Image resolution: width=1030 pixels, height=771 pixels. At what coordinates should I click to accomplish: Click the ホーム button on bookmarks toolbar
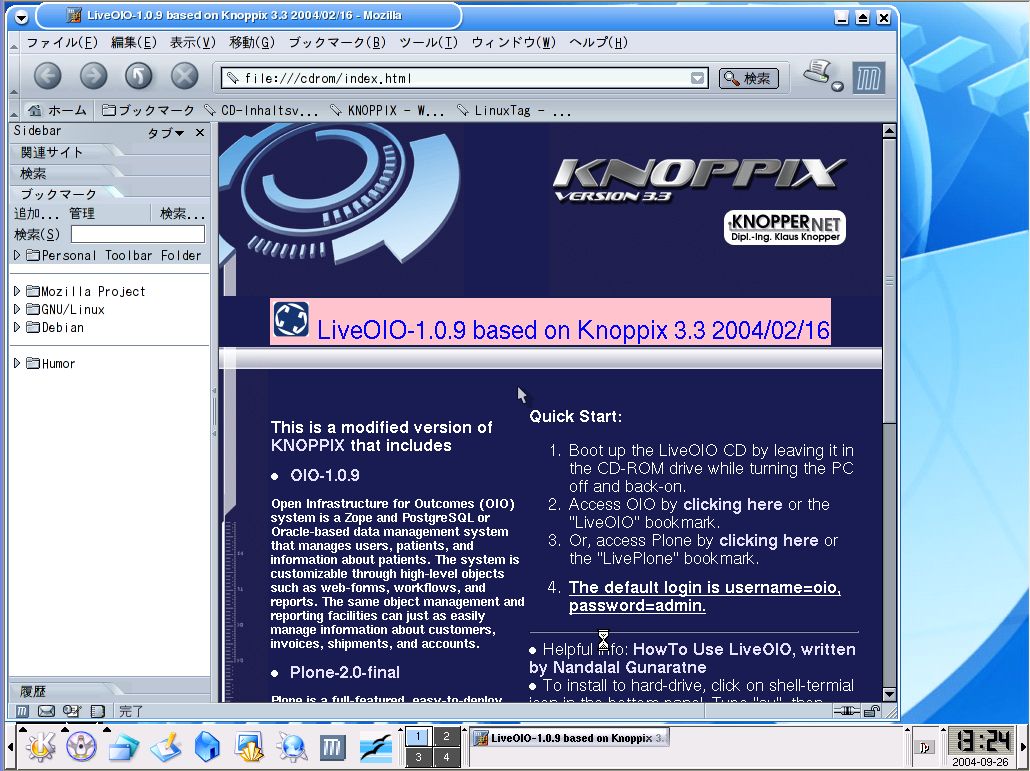pos(58,110)
